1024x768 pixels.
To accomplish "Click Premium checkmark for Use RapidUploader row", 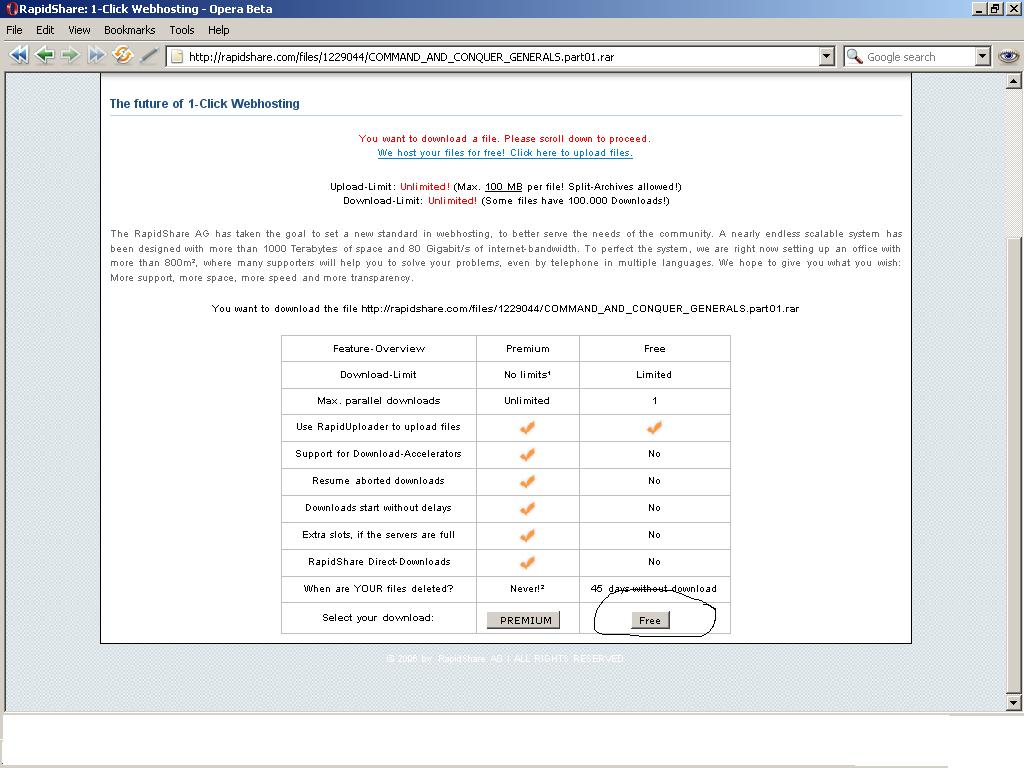I will (x=527, y=428).
